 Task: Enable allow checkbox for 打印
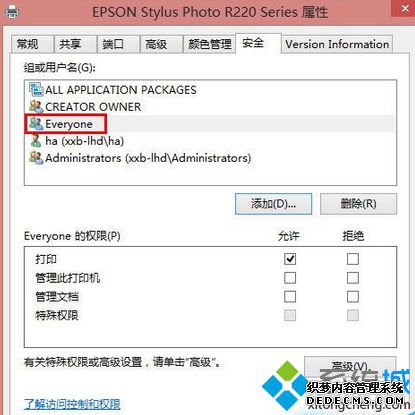point(290,259)
